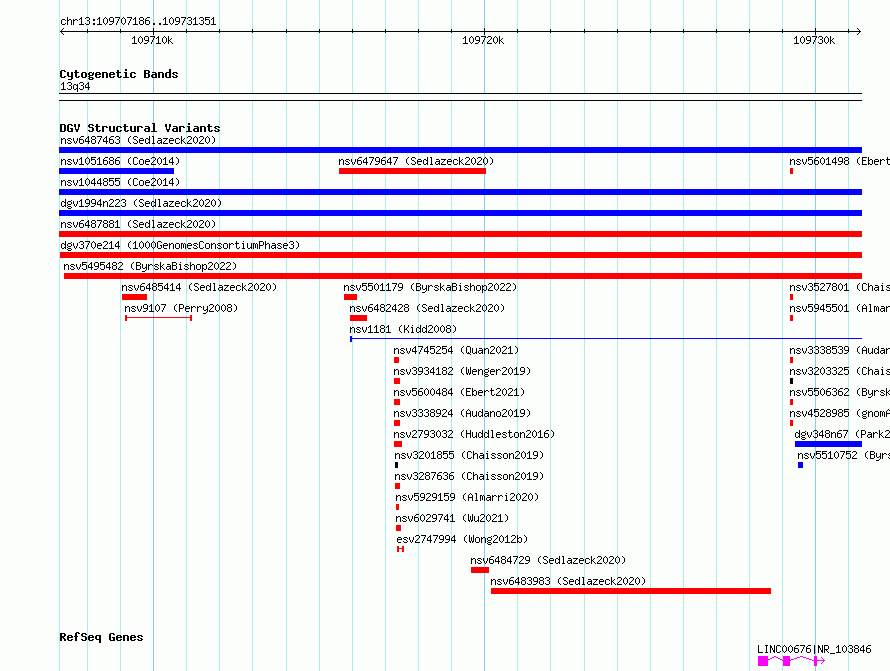Open the esv2747994 (Wong2012b) label
This screenshot has height=671, width=890.
pos(462,539)
